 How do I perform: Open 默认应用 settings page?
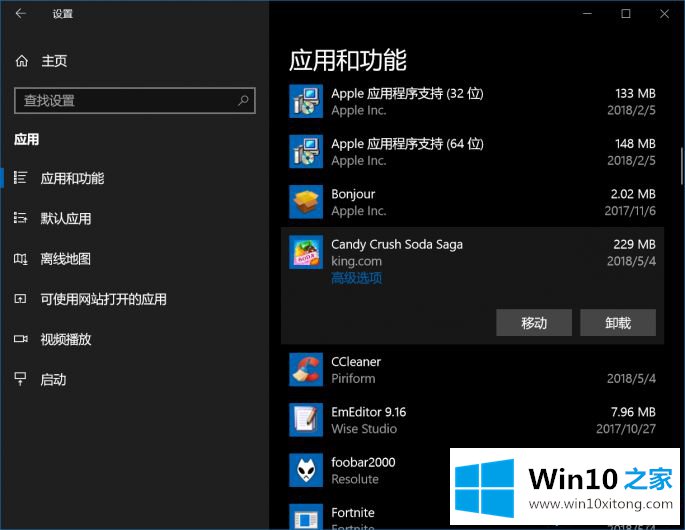tap(66, 218)
